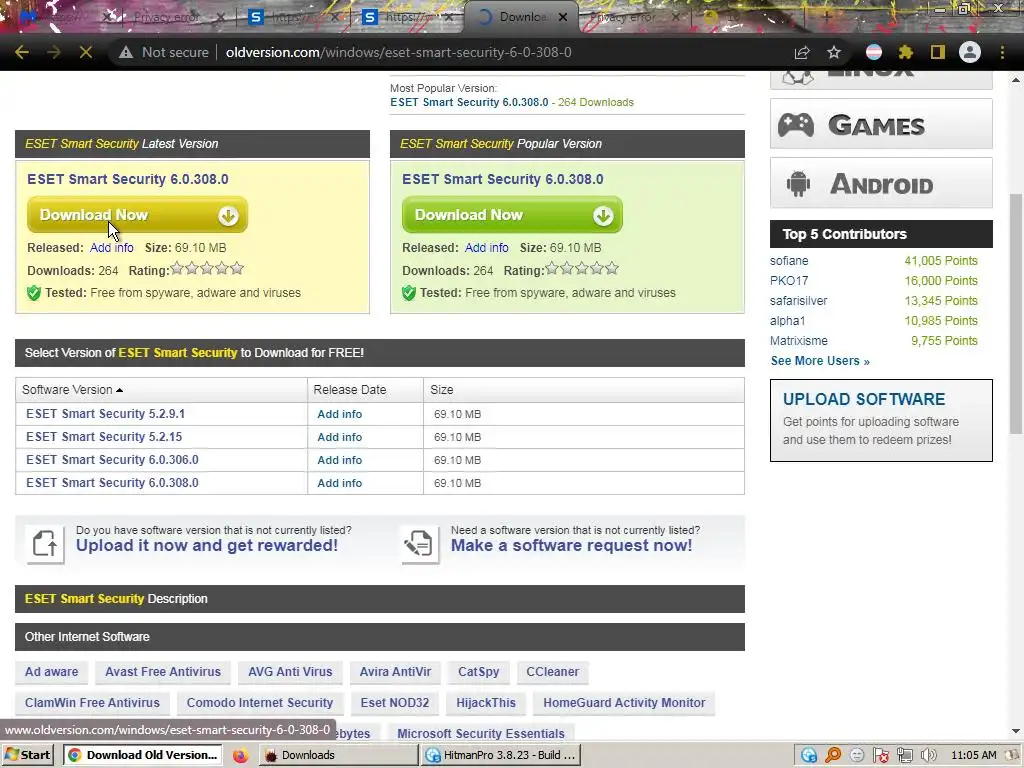Share this page via the share icon
1024x768 pixels.
click(802, 52)
